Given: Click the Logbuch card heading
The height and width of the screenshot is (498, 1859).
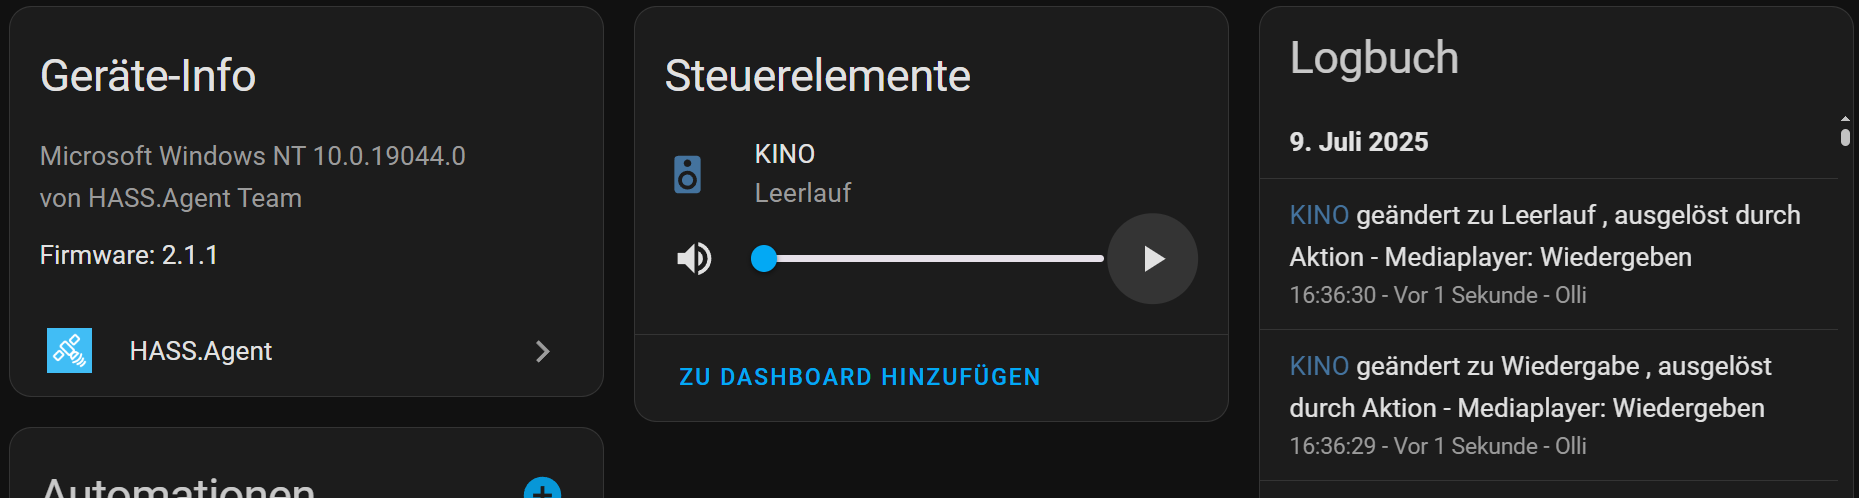Looking at the screenshot, I should point(1373,58).
